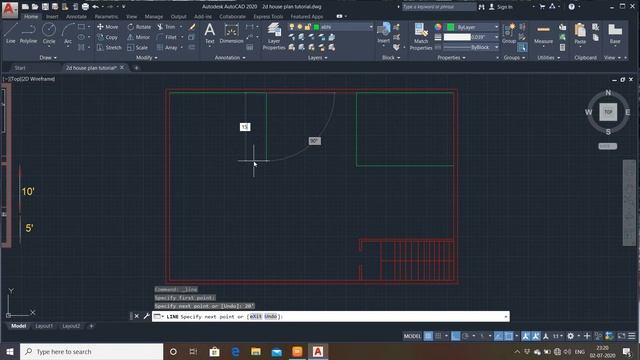The width and height of the screenshot is (640, 360).
Task: Switch to the Layout1 tab
Action: click(44, 326)
